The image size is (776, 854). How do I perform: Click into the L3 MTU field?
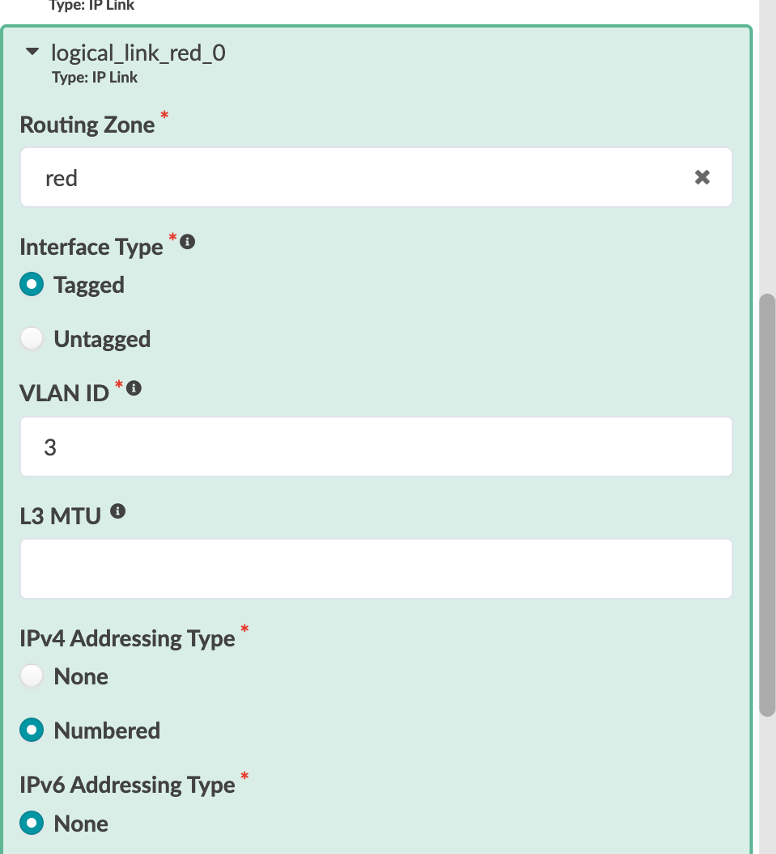pos(376,569)
